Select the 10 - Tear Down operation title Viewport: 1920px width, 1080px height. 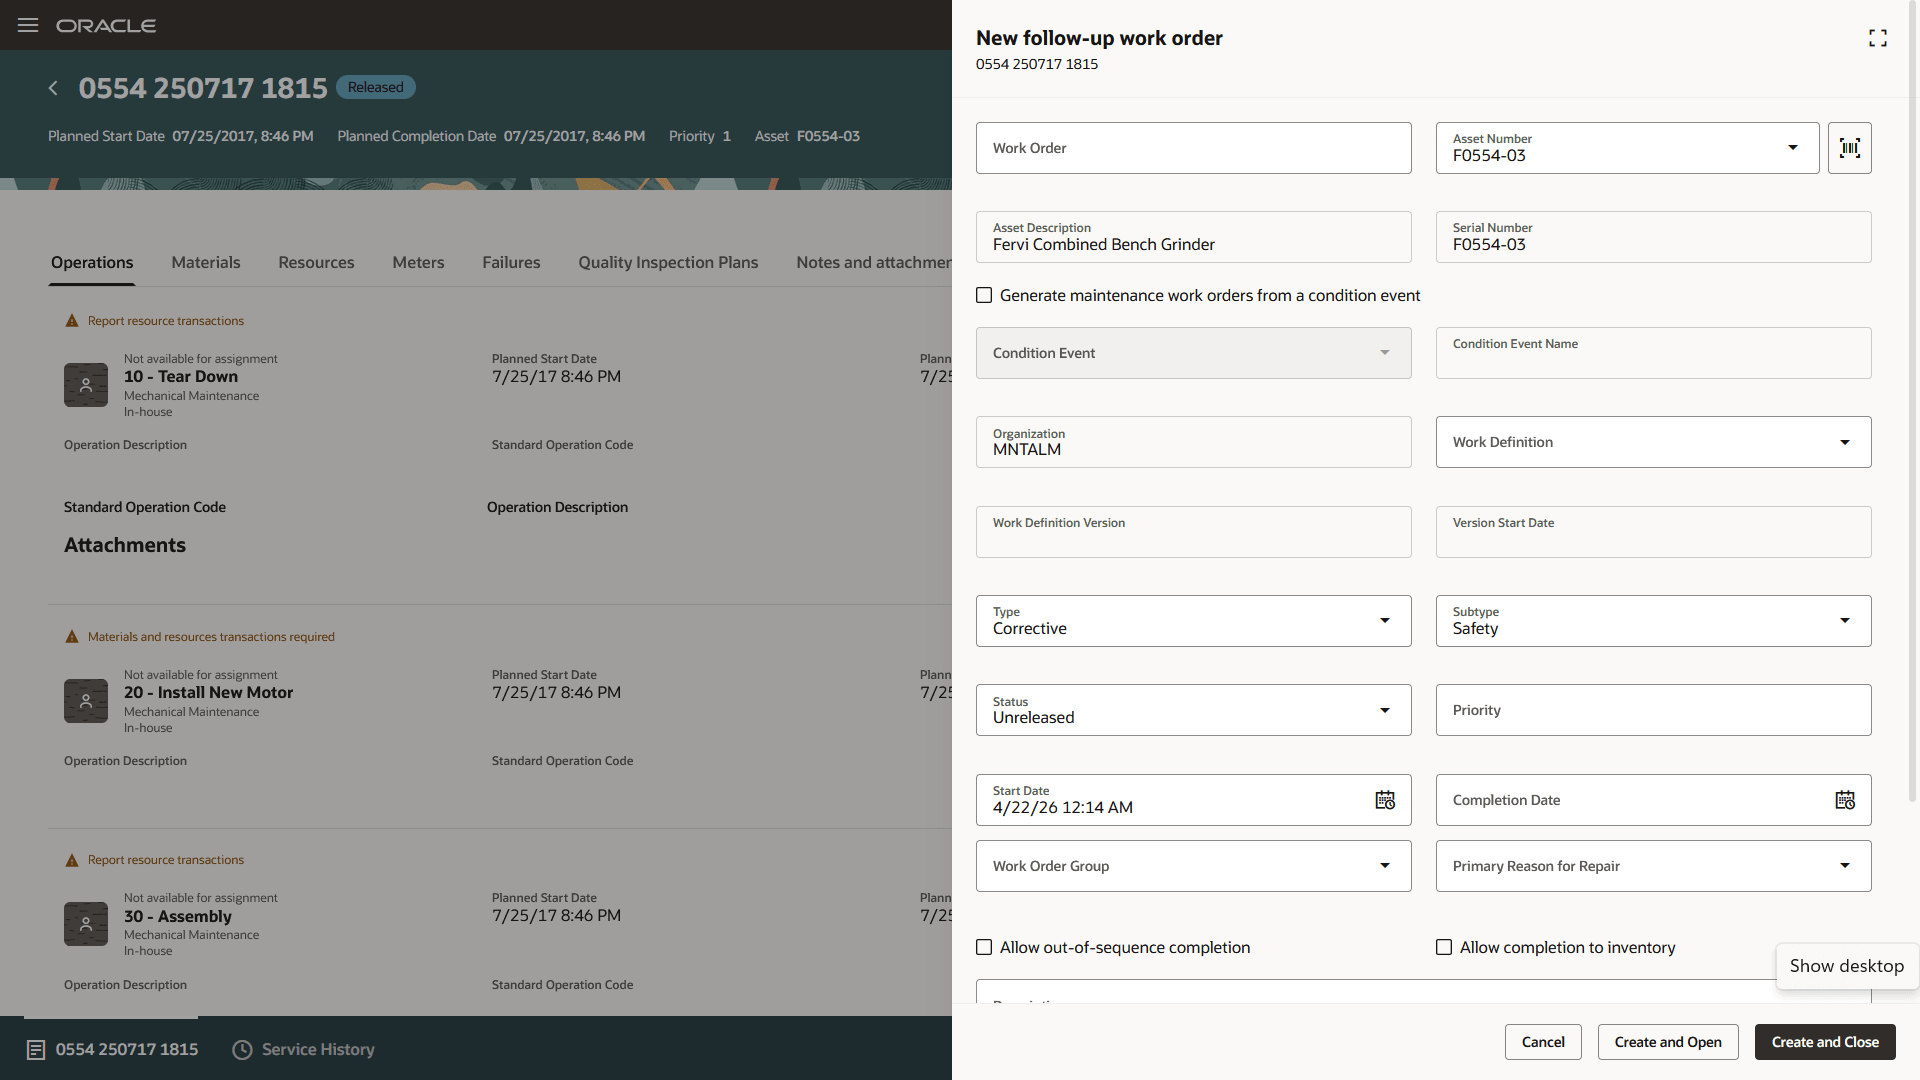181,377
